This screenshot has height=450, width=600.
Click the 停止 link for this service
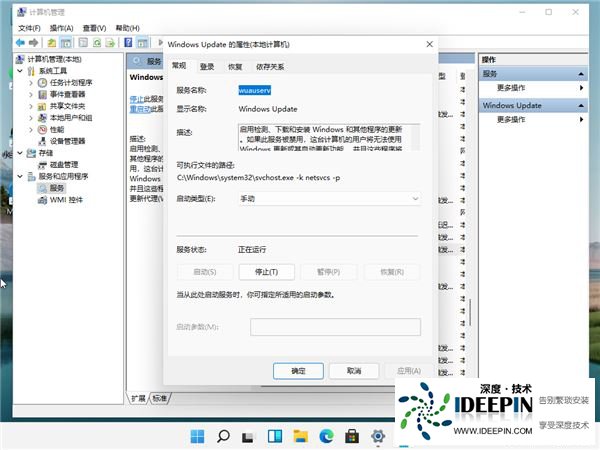(137, 99)
